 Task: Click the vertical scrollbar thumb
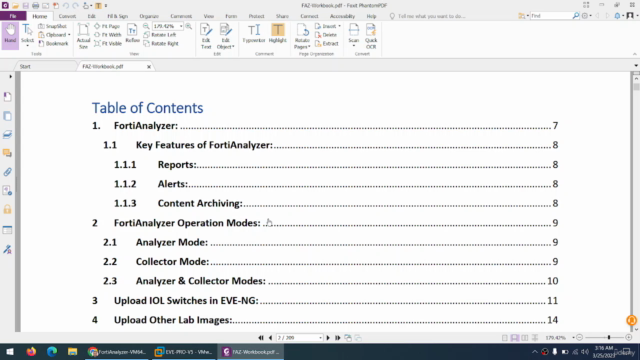click(x=636, y=87)
